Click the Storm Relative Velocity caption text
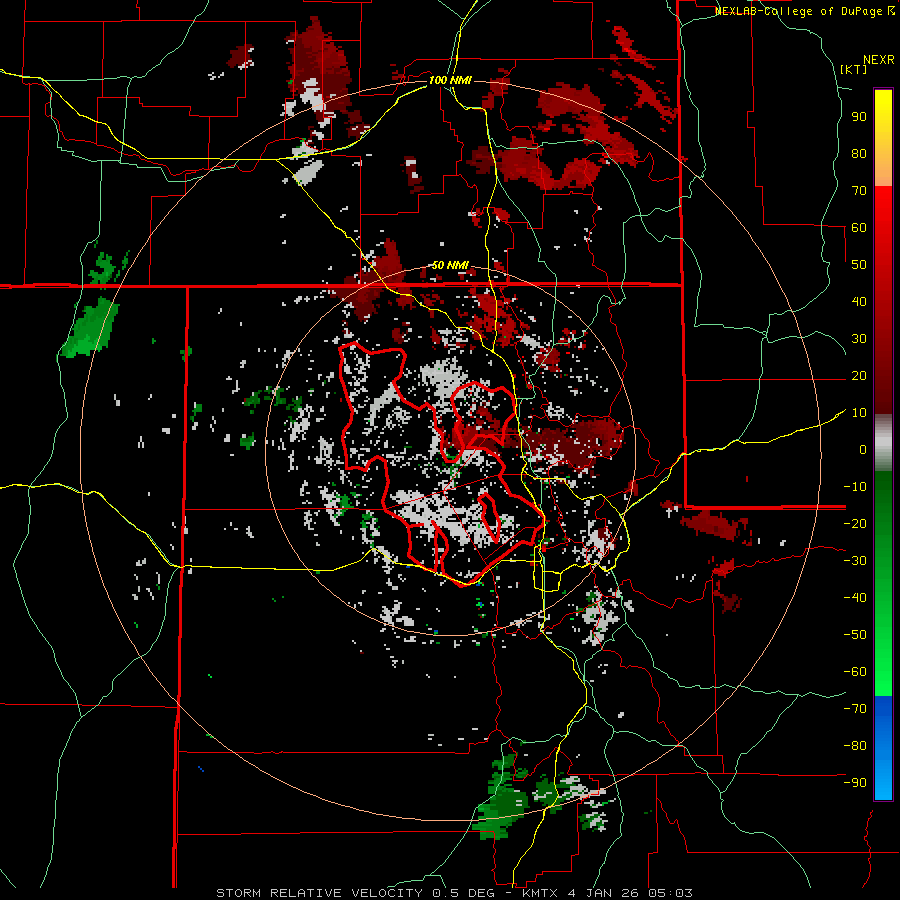 pyautogui.click(x=454, y=893)
